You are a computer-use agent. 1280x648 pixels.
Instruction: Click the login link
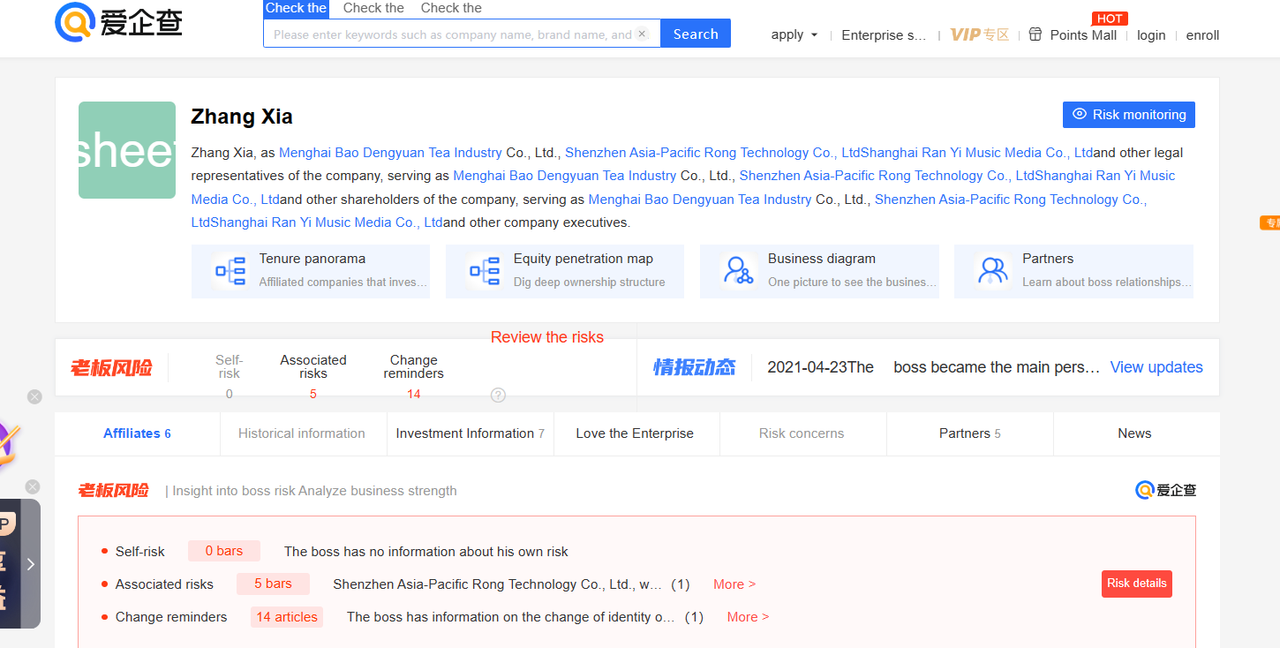coord(1151,35)
